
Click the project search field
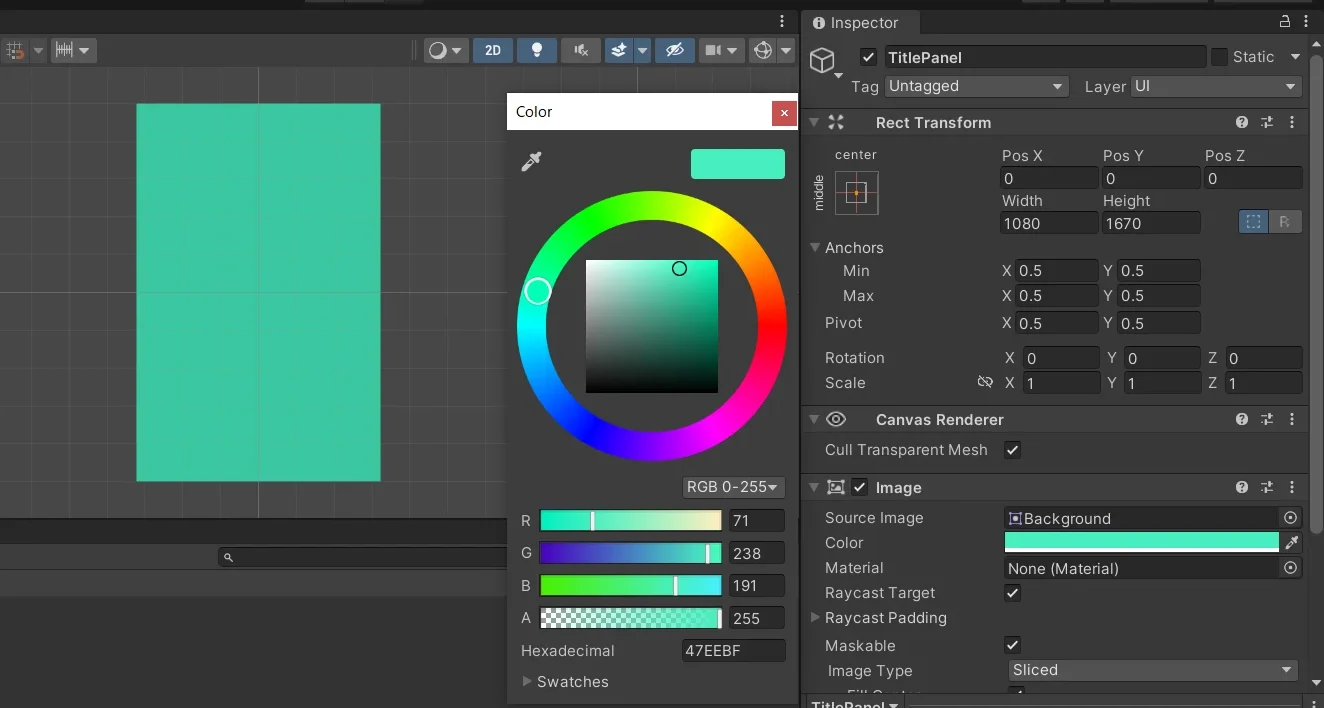362,557
